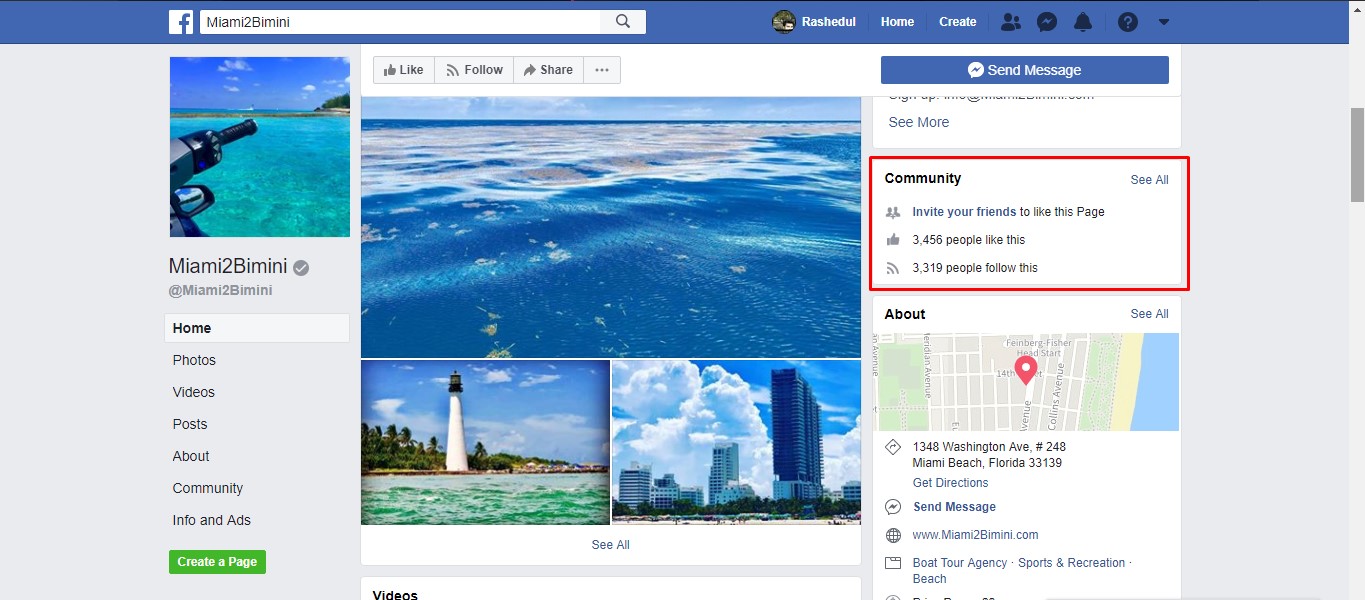Click Create in the top navigation

pos(957,22)
